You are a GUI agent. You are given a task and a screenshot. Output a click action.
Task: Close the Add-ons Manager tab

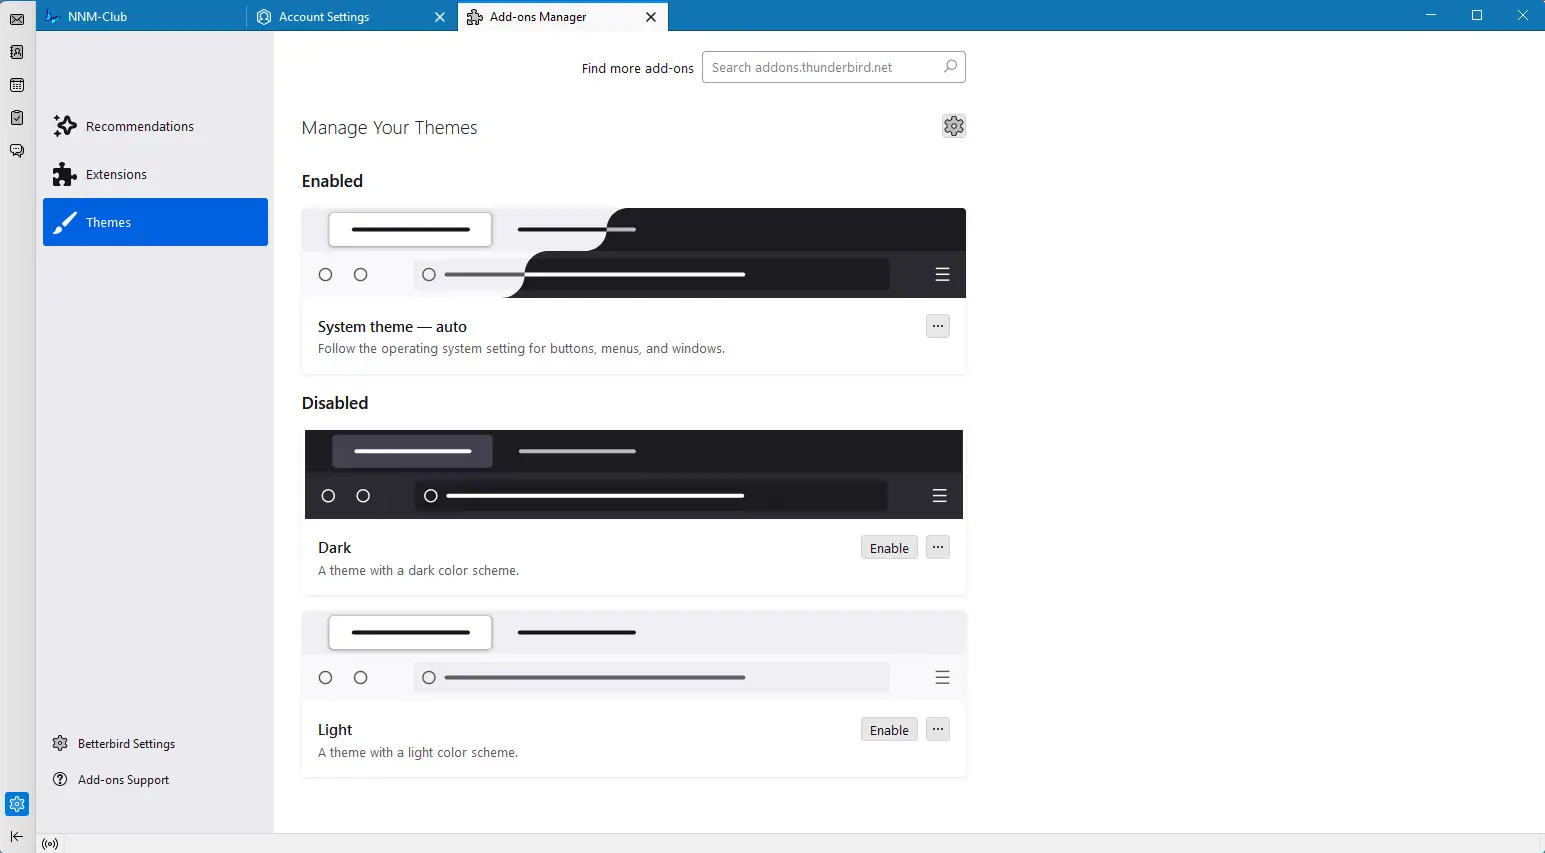(x=651, y=17)
